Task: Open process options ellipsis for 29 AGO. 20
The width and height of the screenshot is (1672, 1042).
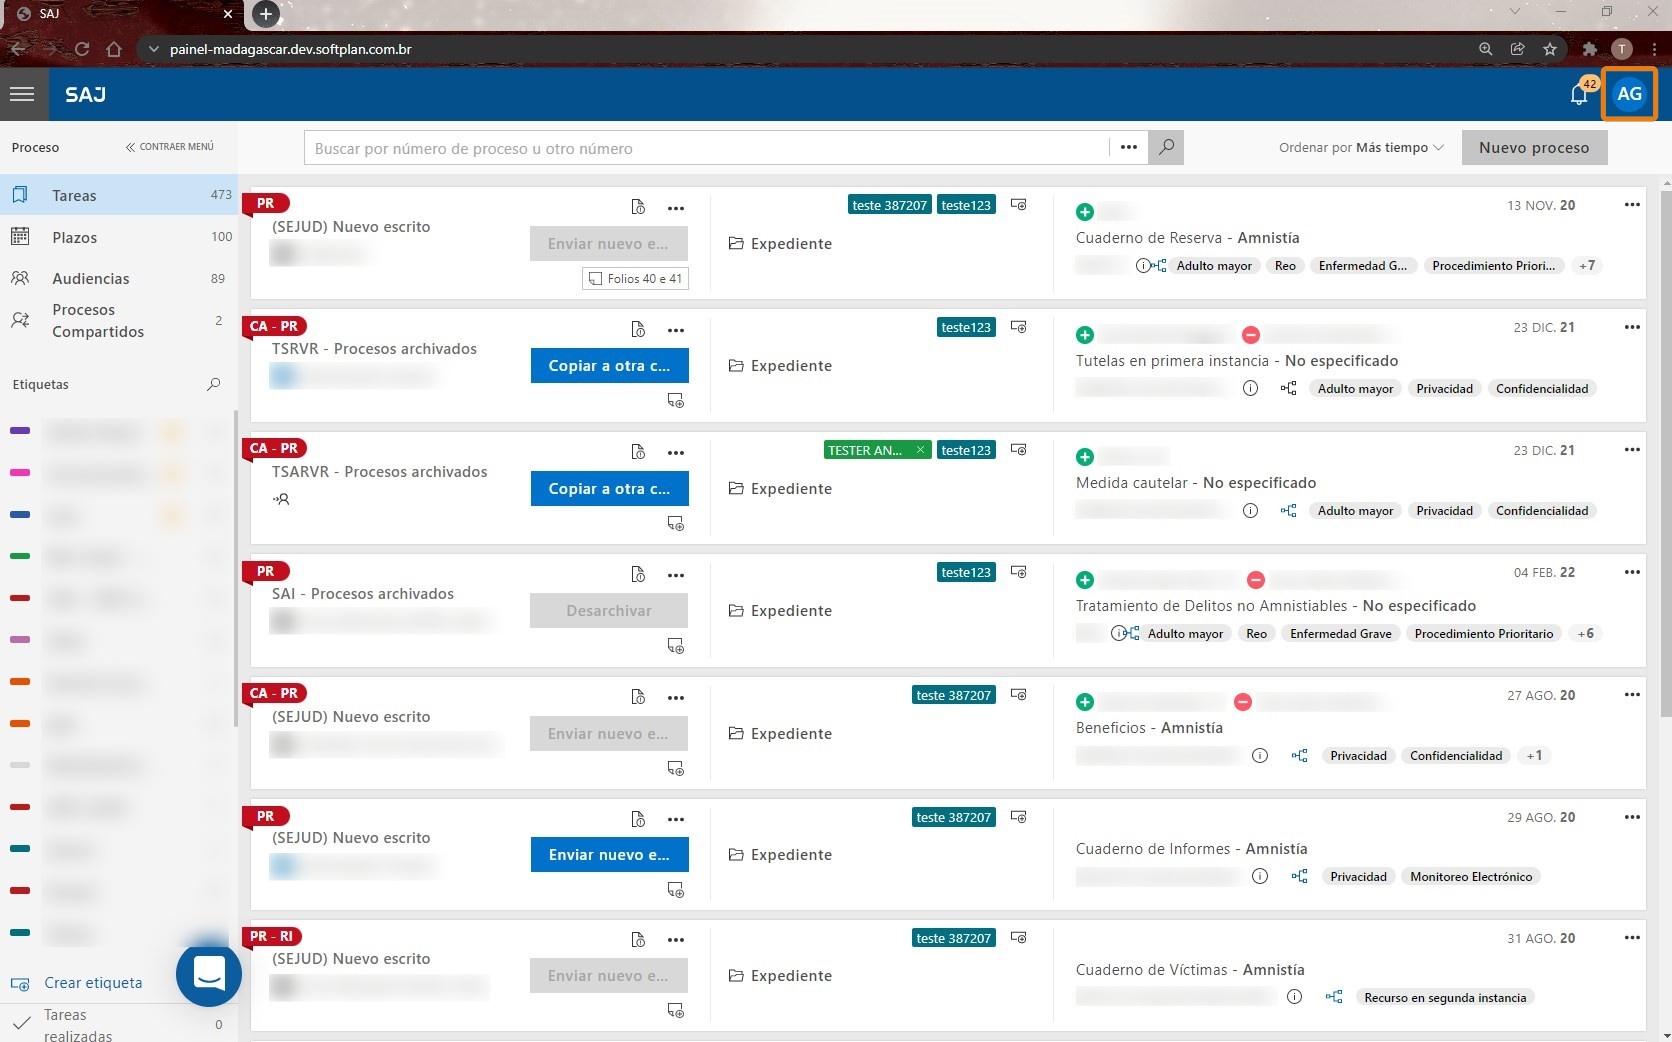Action: pyautogui.click(x=1632, y=817)
